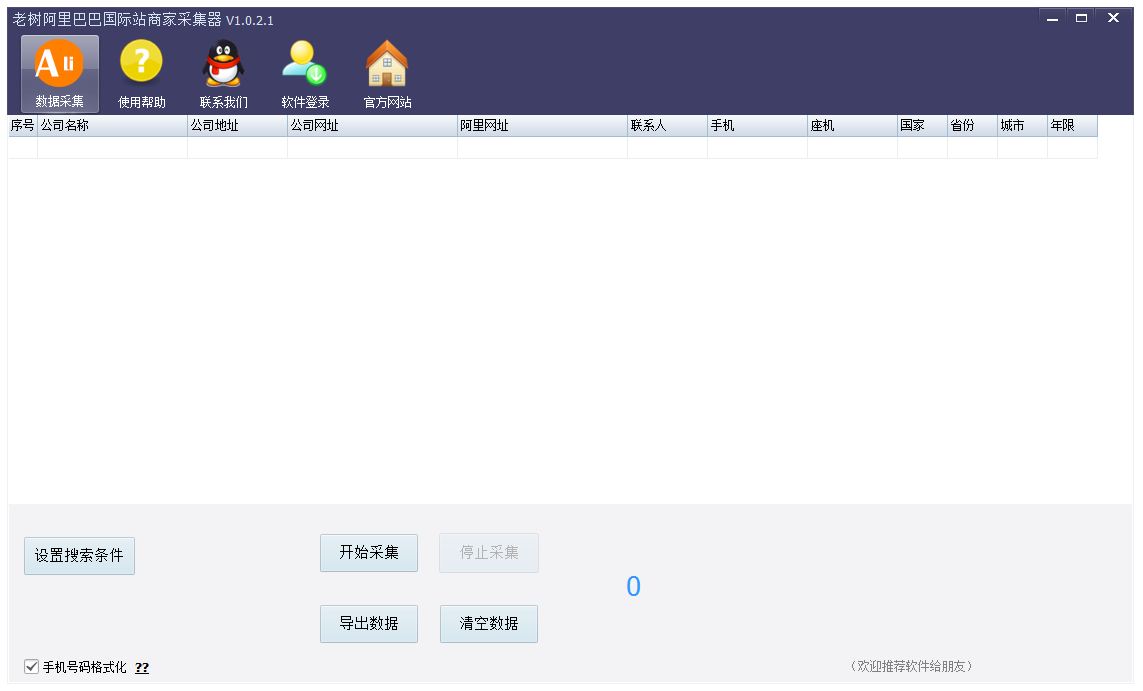Export results using 导出数据 button
The image size is (1143, 691).
point(369,624)
